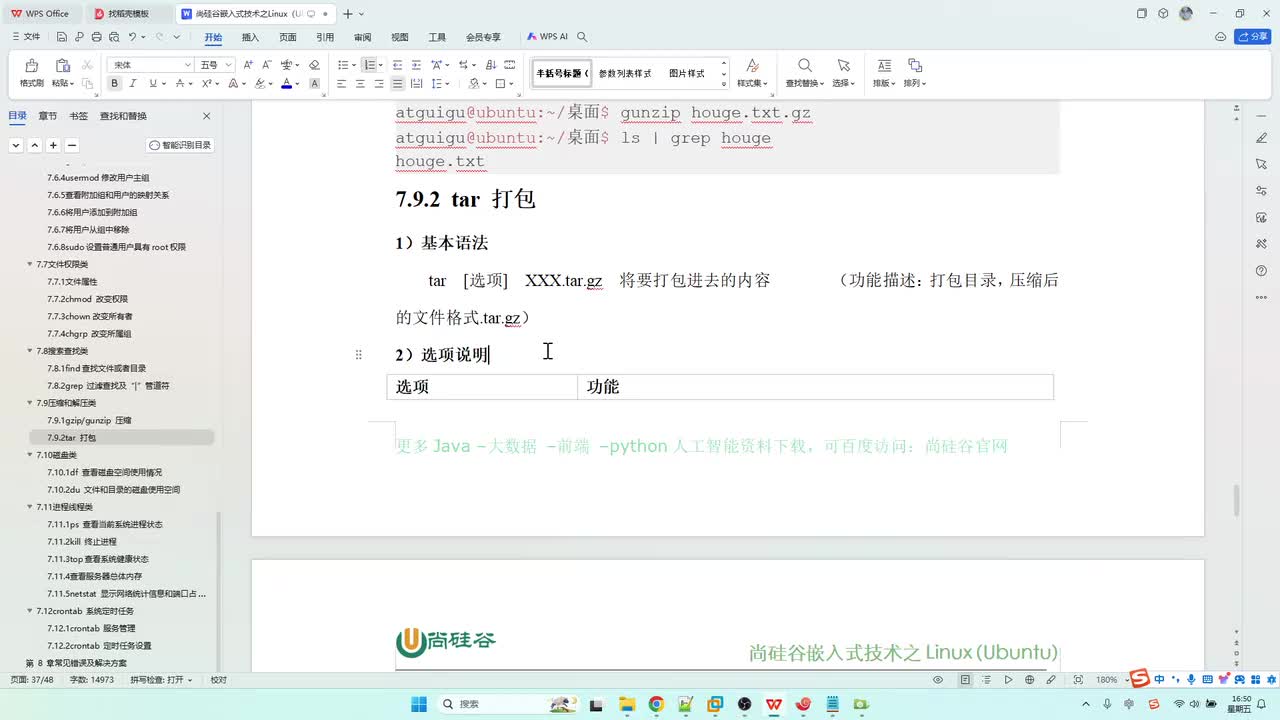Click the 排列 arrange icon
Screen dimensions: 1280x720
pyautogui.click(x=914, y=66)
